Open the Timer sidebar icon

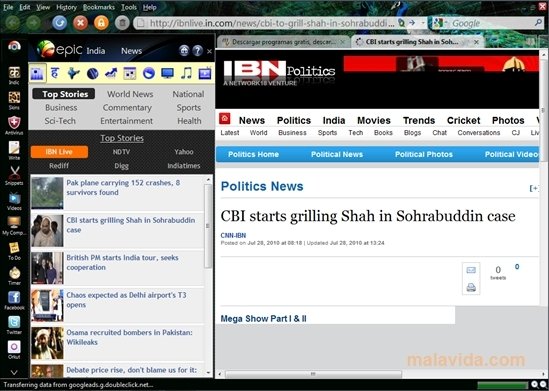[x=14, y=276]
